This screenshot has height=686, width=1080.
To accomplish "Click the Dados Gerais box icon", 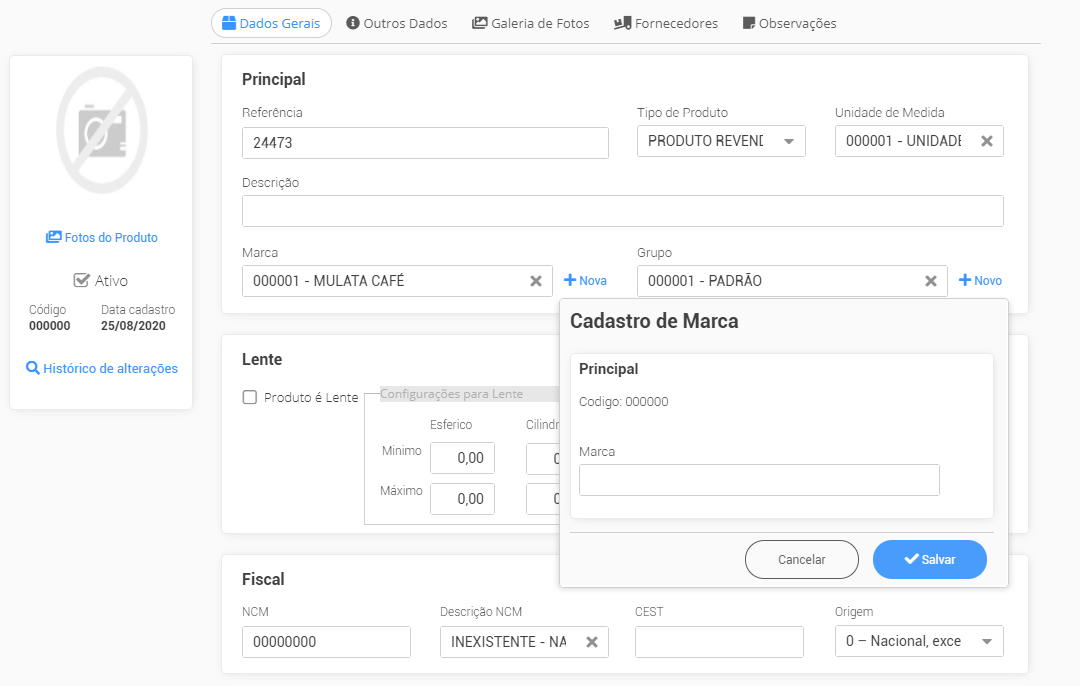I will [229, 23].
